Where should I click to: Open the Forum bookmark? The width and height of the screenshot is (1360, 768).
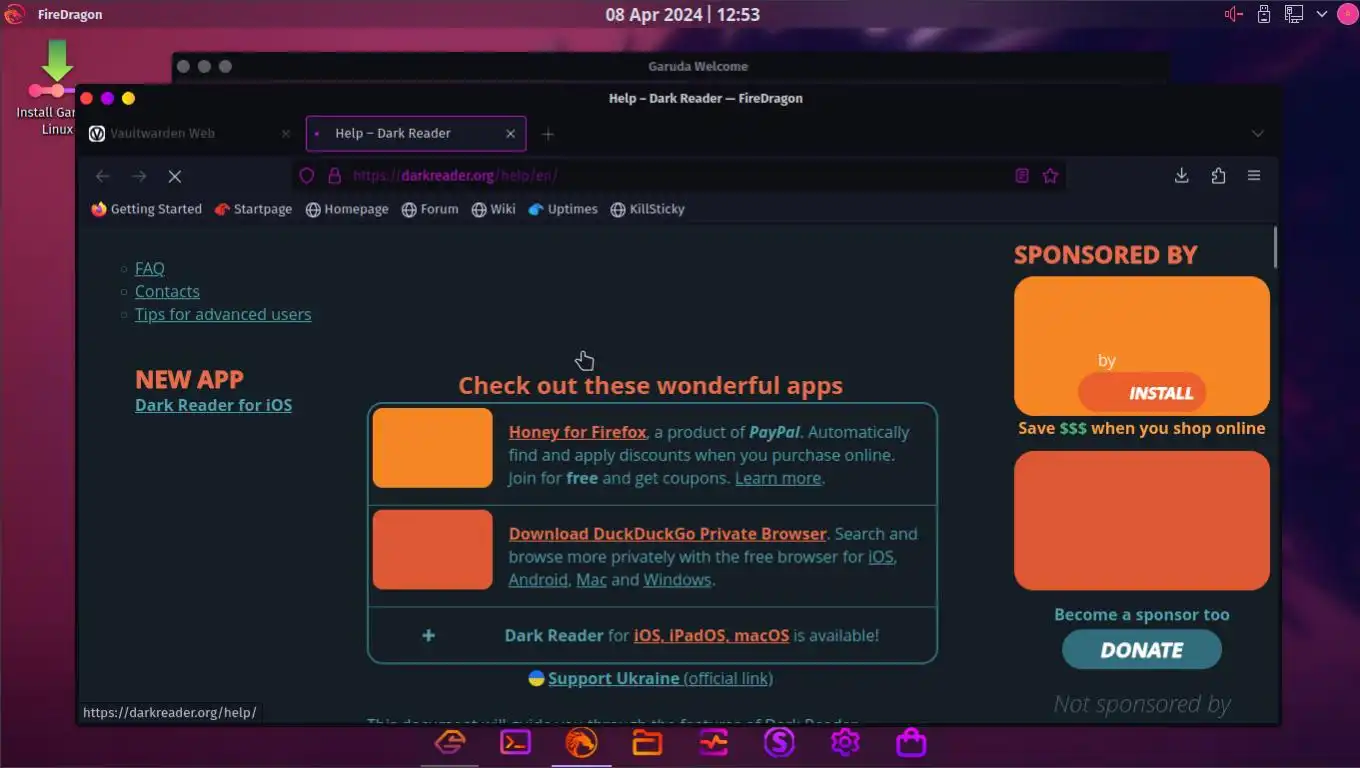[x=430, y=209]
